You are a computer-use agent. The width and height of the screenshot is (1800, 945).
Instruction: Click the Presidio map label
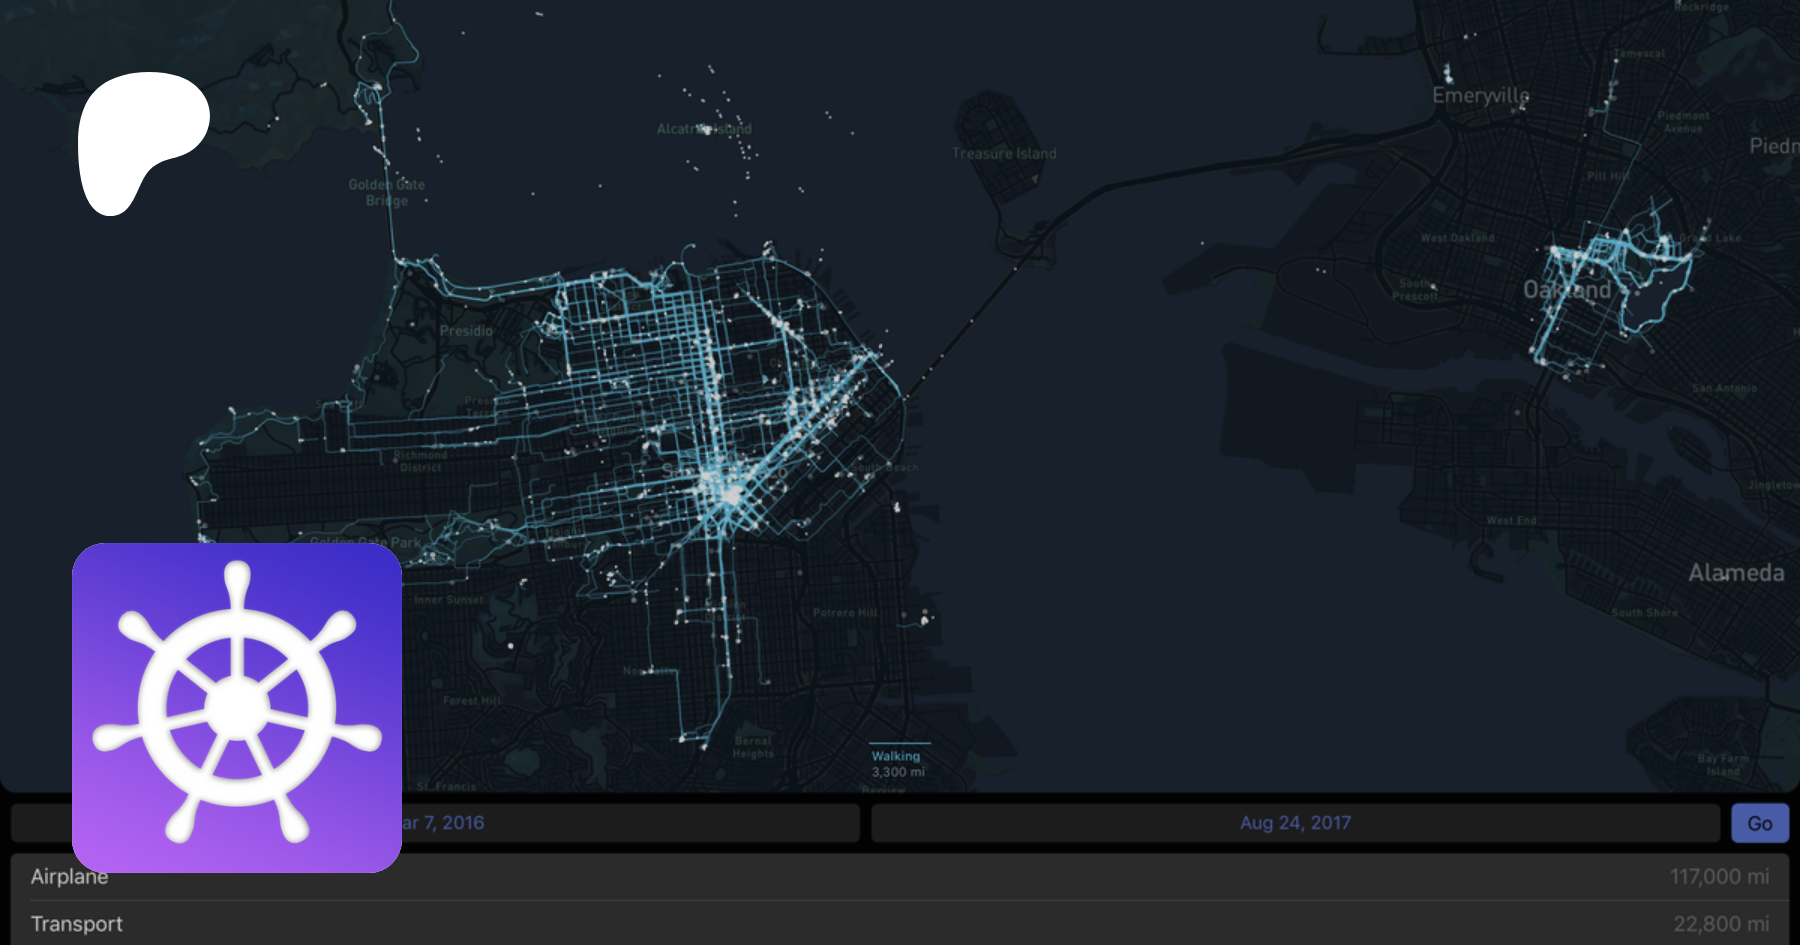(x=466, y=331)
